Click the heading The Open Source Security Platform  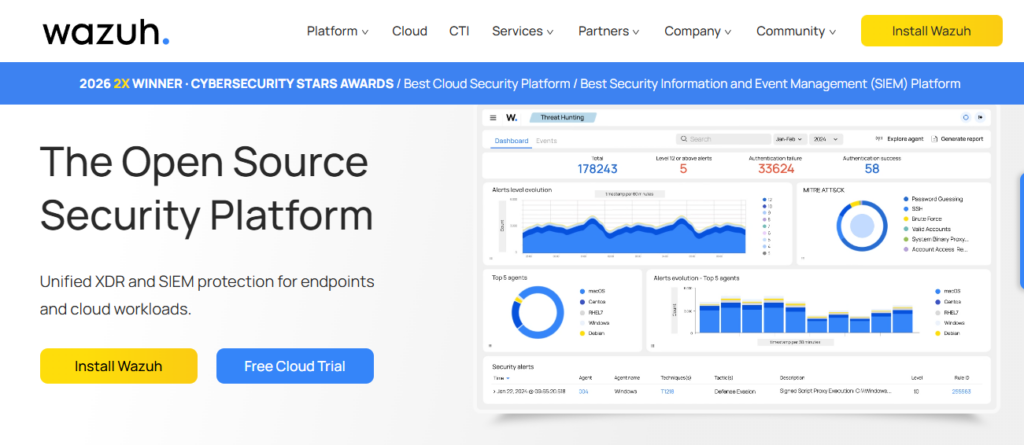206,189
